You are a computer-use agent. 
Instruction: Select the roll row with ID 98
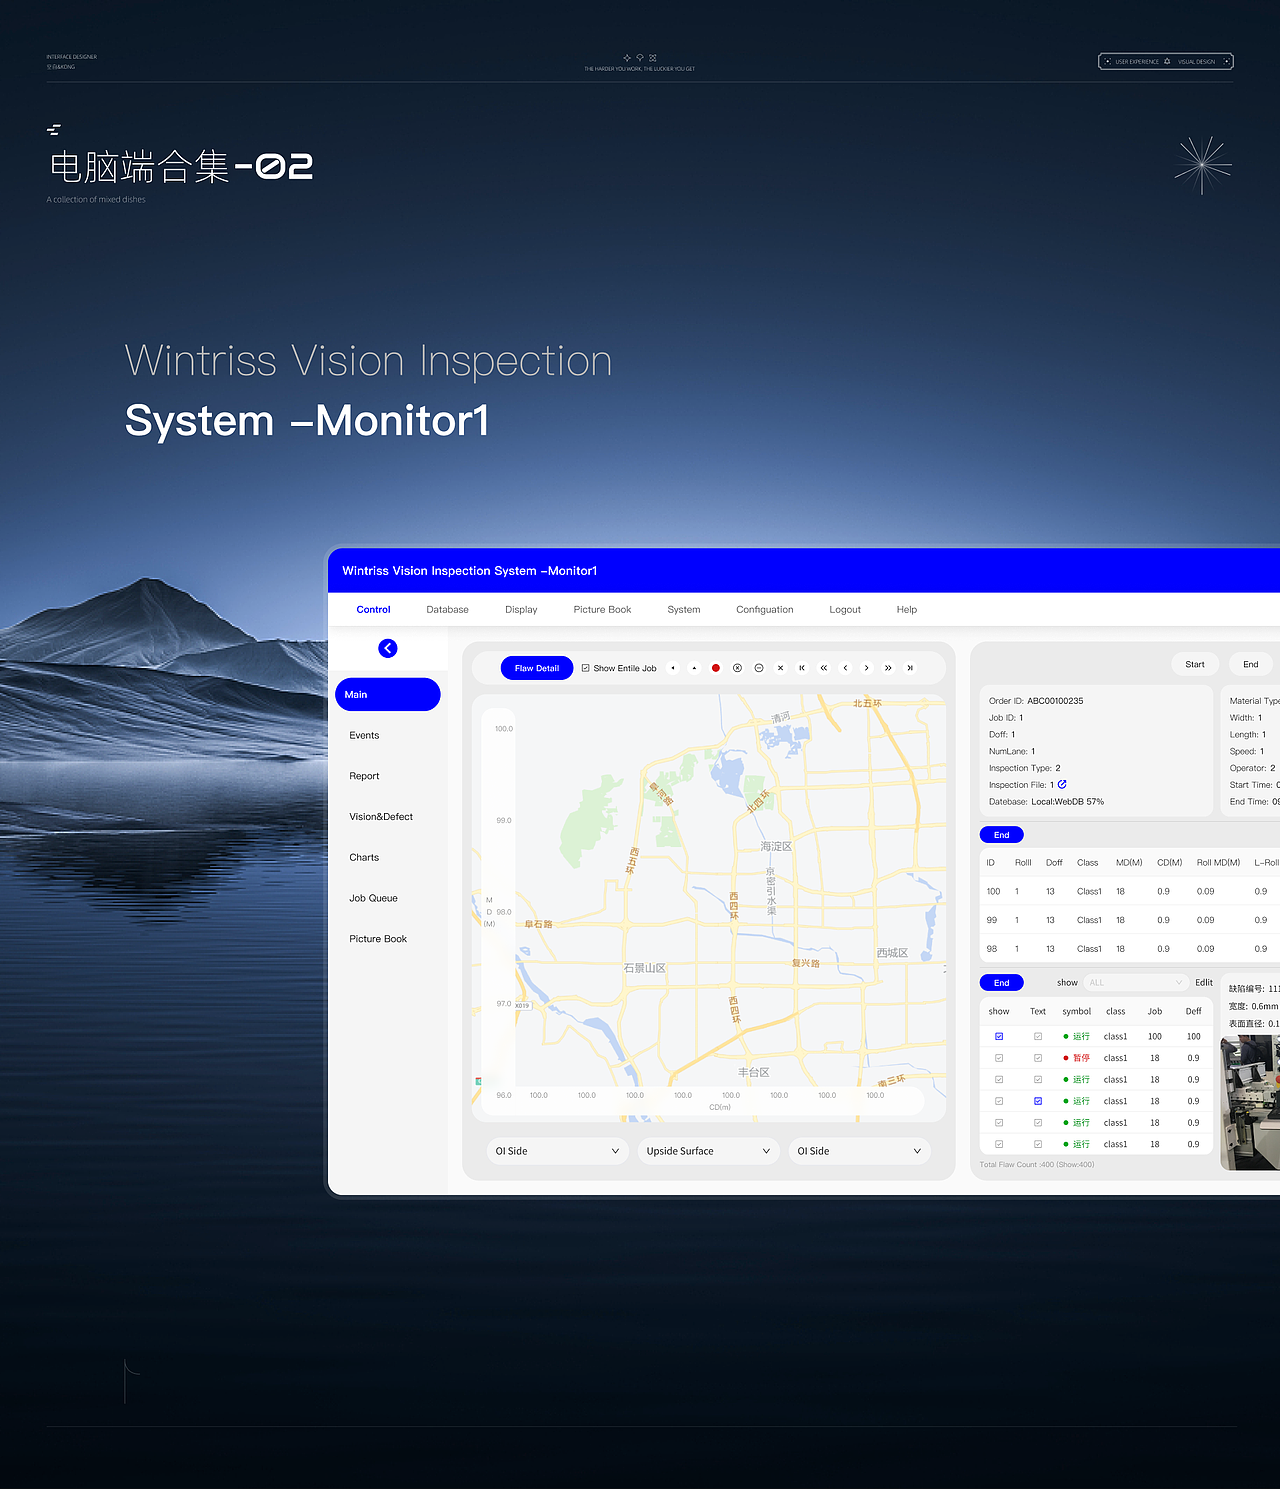1130,949
